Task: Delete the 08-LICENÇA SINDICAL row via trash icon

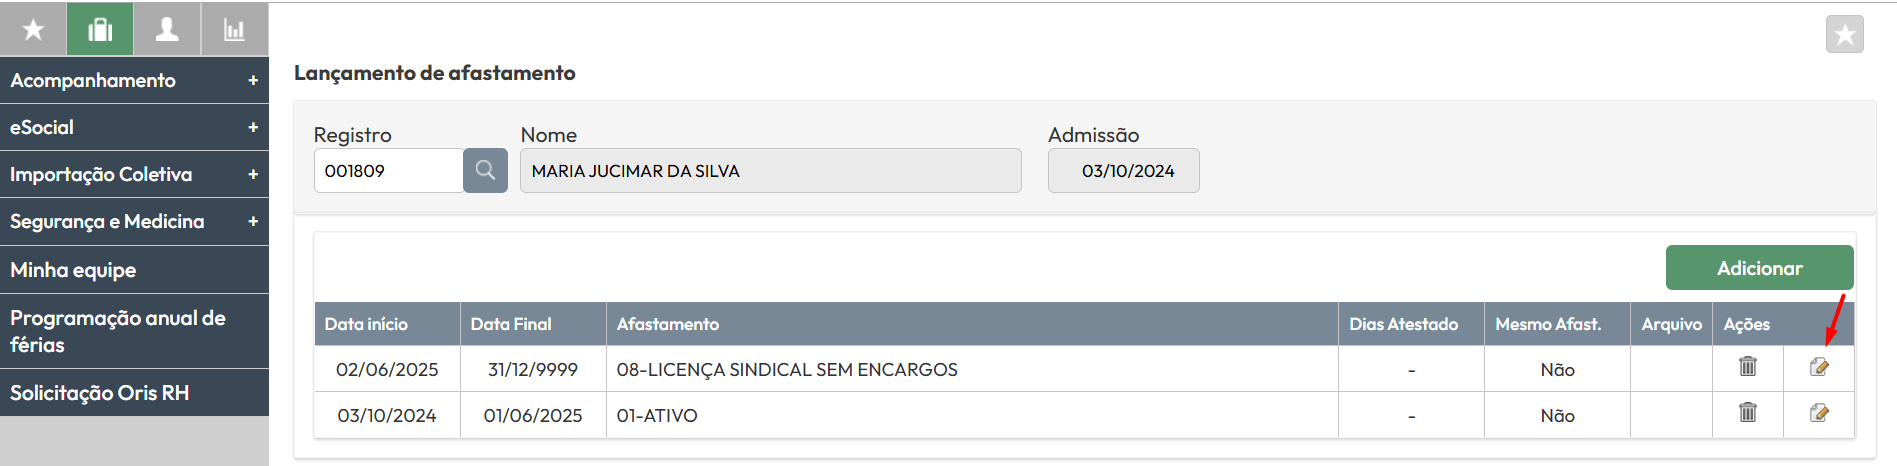Action: pos(1748,367)
